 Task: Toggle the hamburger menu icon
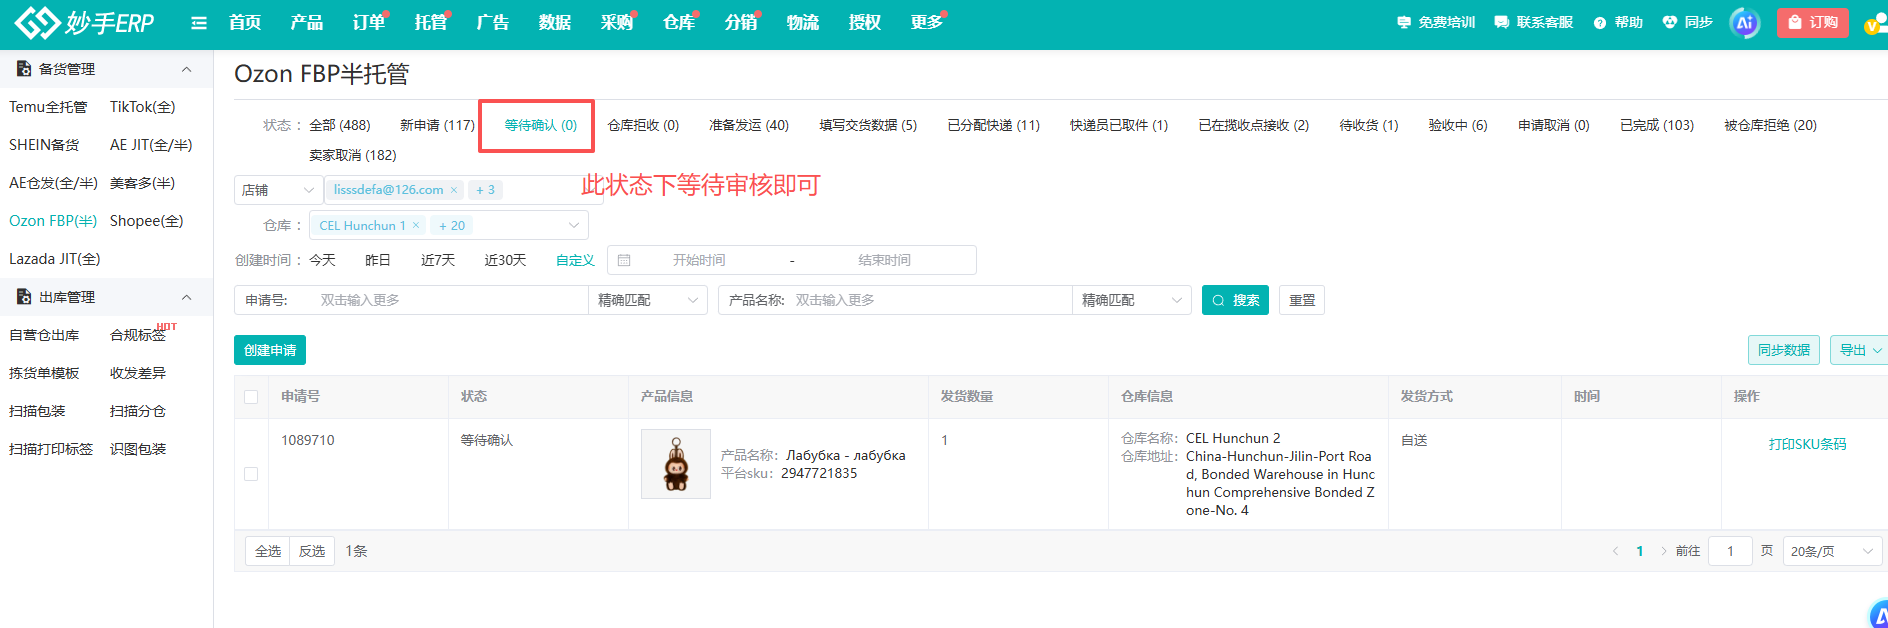pyautogui.click(x=199, y=23)
